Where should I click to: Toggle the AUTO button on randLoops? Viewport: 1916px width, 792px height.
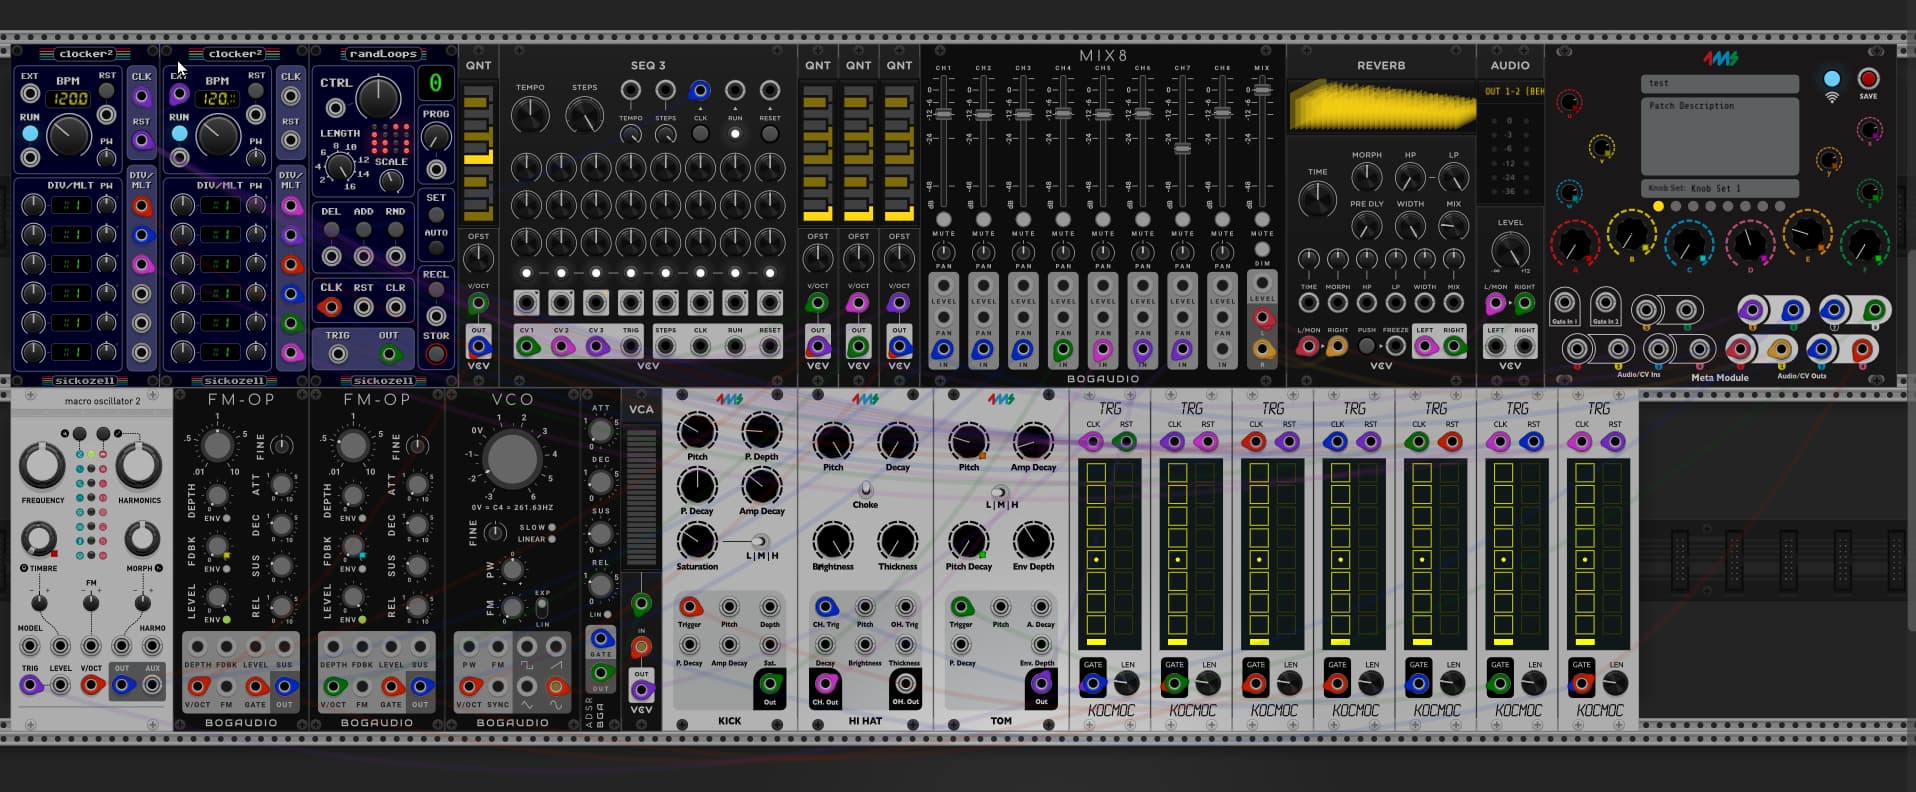(436, 249)
